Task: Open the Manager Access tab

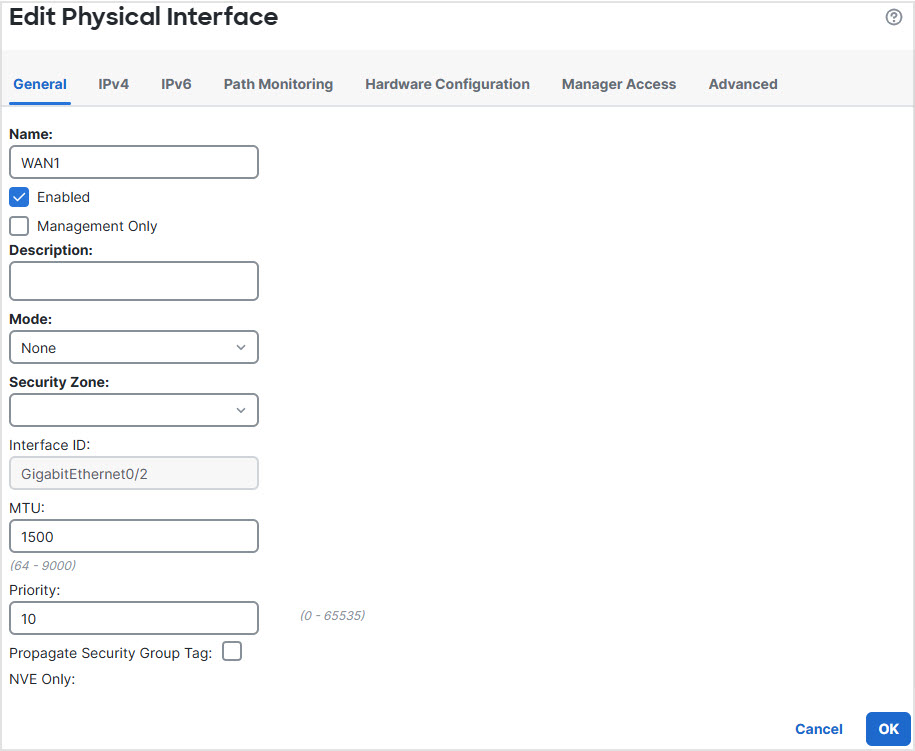Action: click(x=618, y=84)
